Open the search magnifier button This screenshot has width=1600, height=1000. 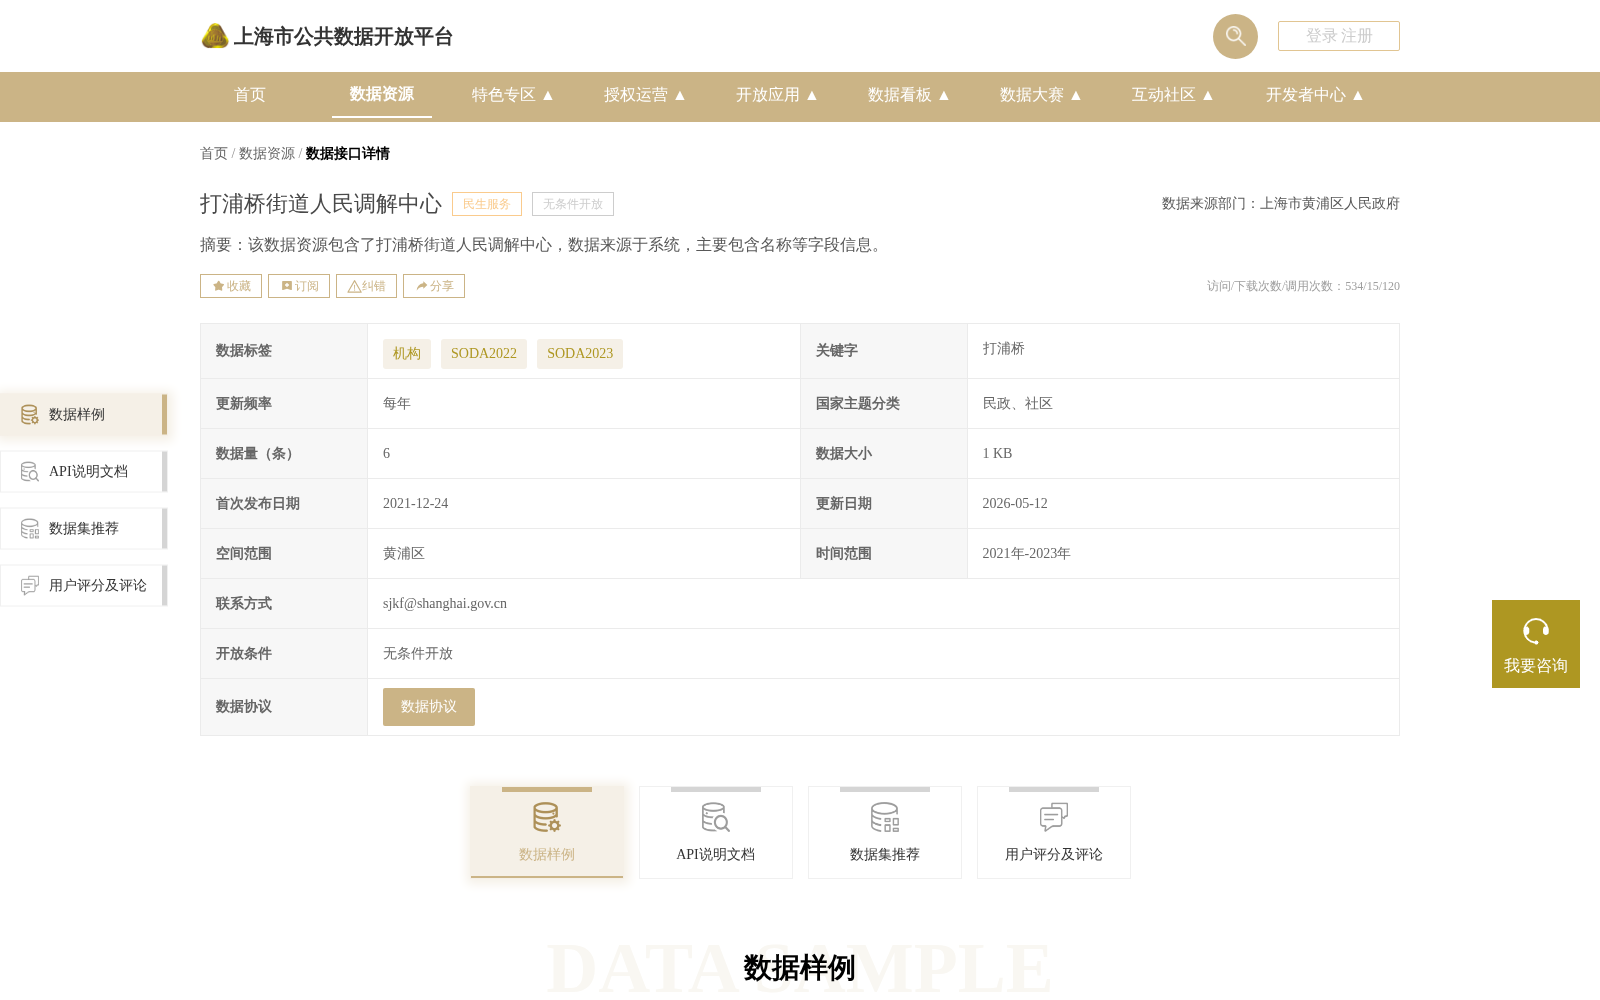[1235, 36]
